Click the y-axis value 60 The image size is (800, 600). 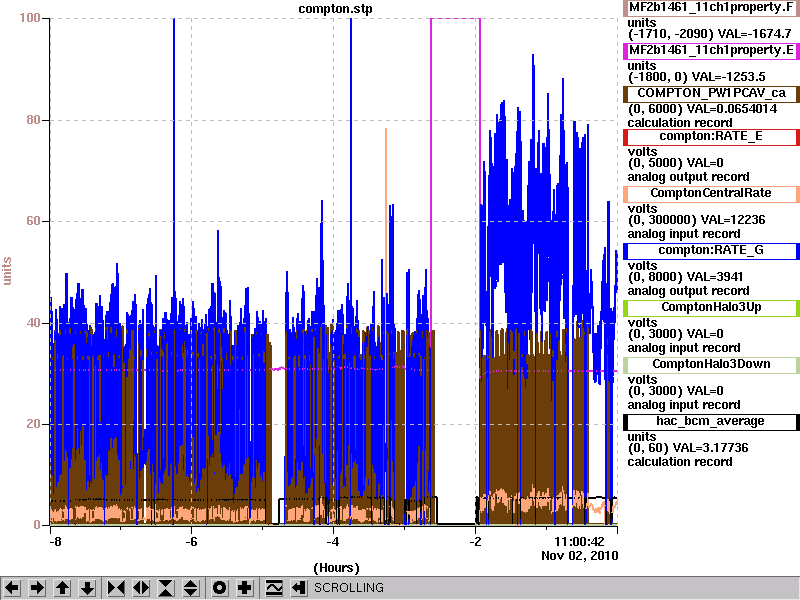(x=33, y=221)
